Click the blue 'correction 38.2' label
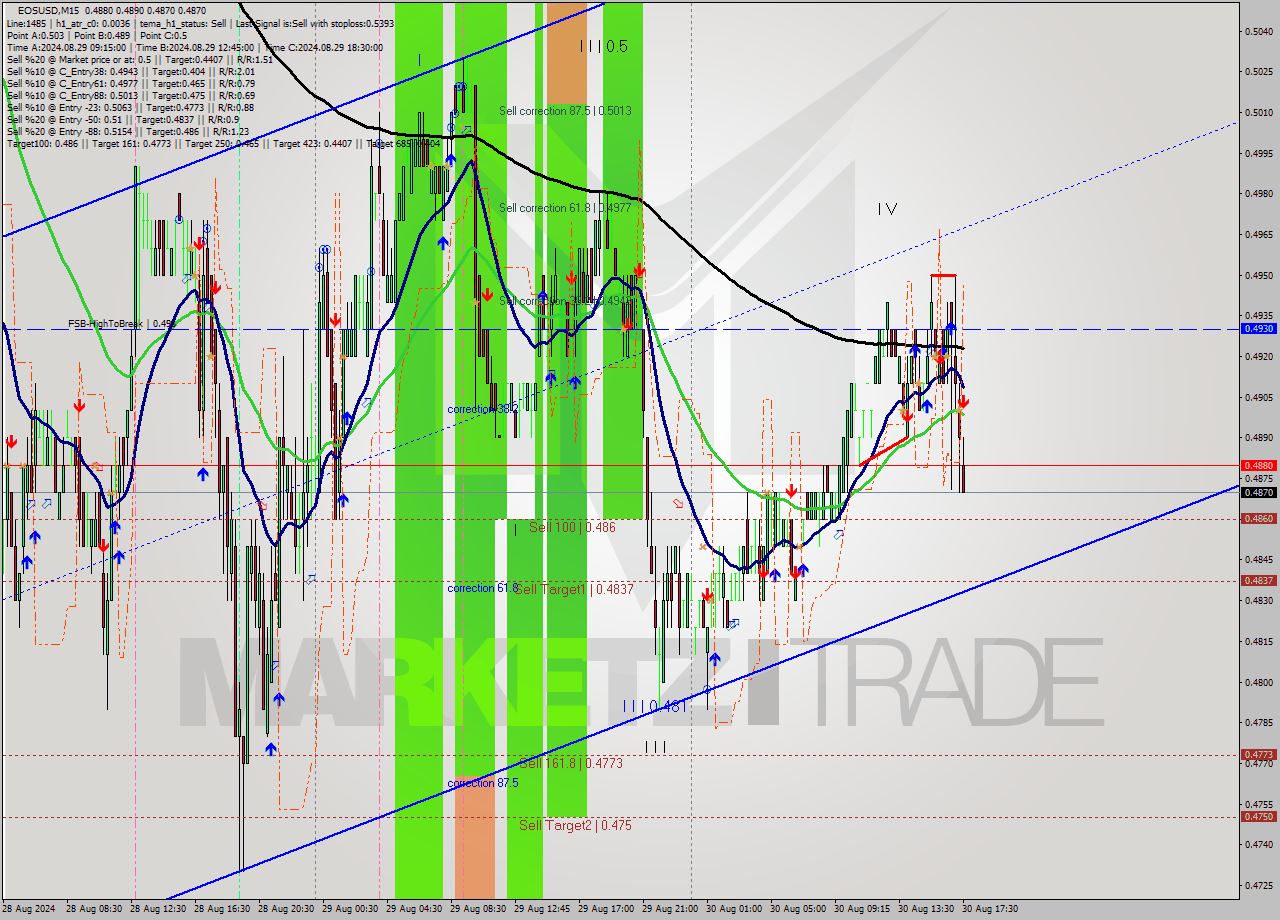The image size is (1280, 920). pyautogui.click(x=483, y=409)
